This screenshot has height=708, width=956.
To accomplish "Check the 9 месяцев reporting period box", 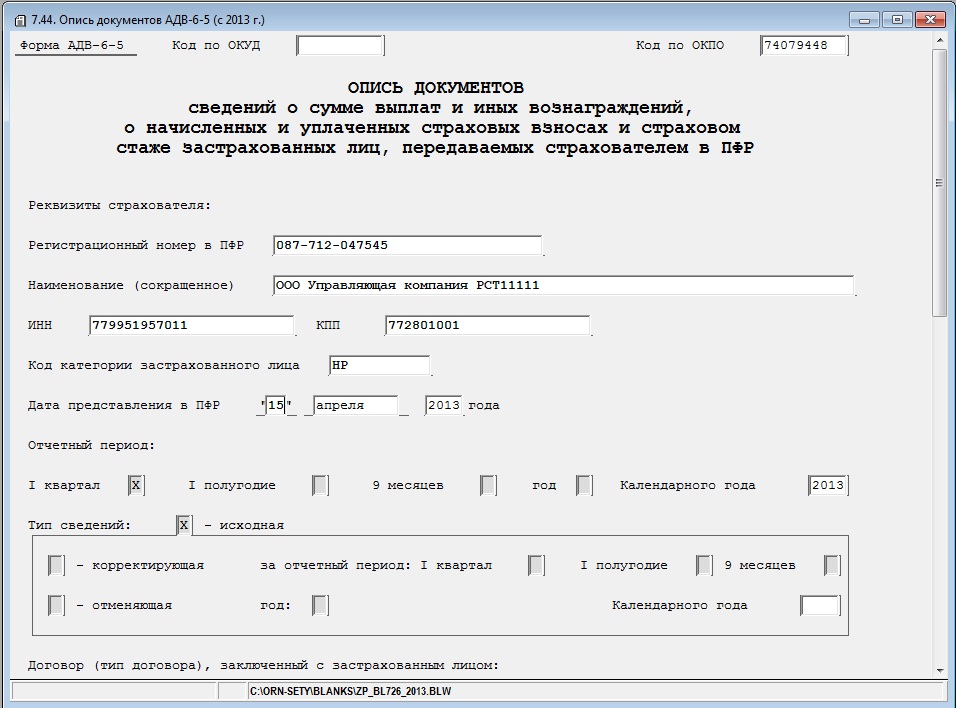I will [488, 485].
